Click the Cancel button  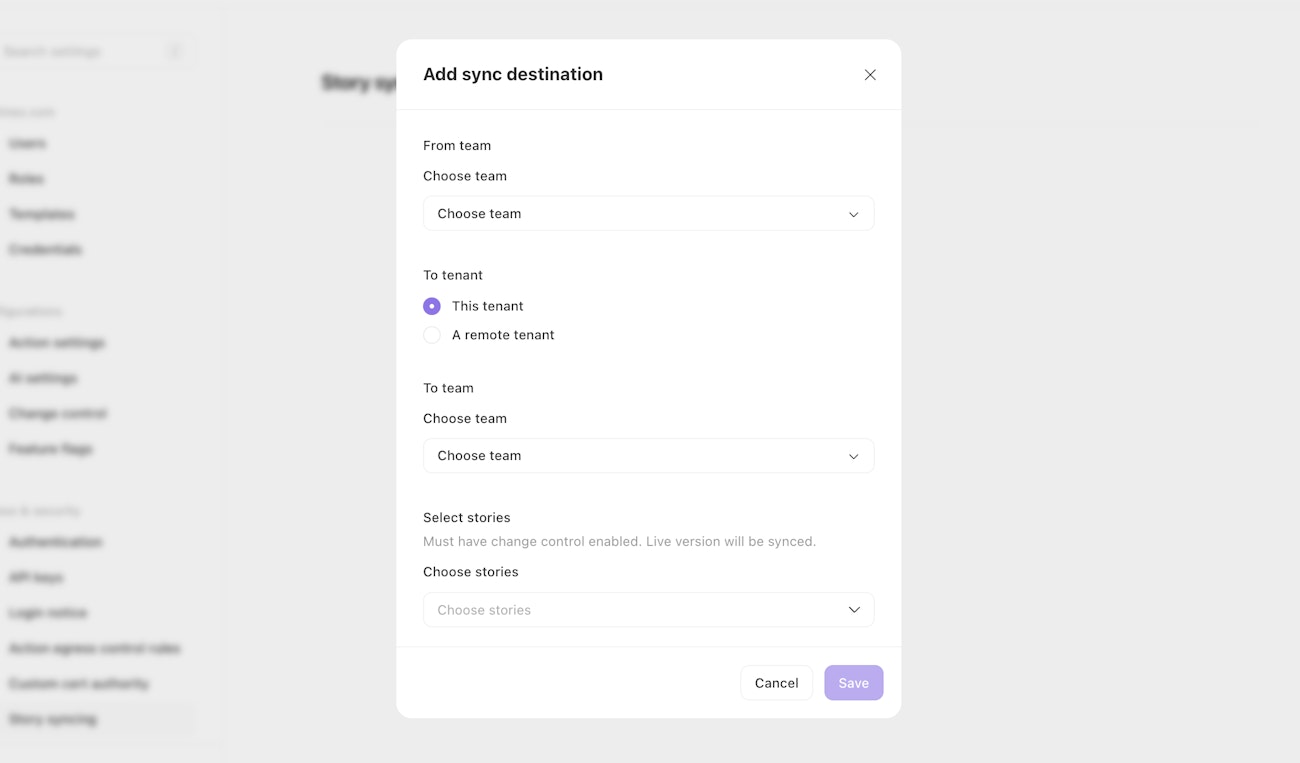pyautogui.click(x=776, y=683)
